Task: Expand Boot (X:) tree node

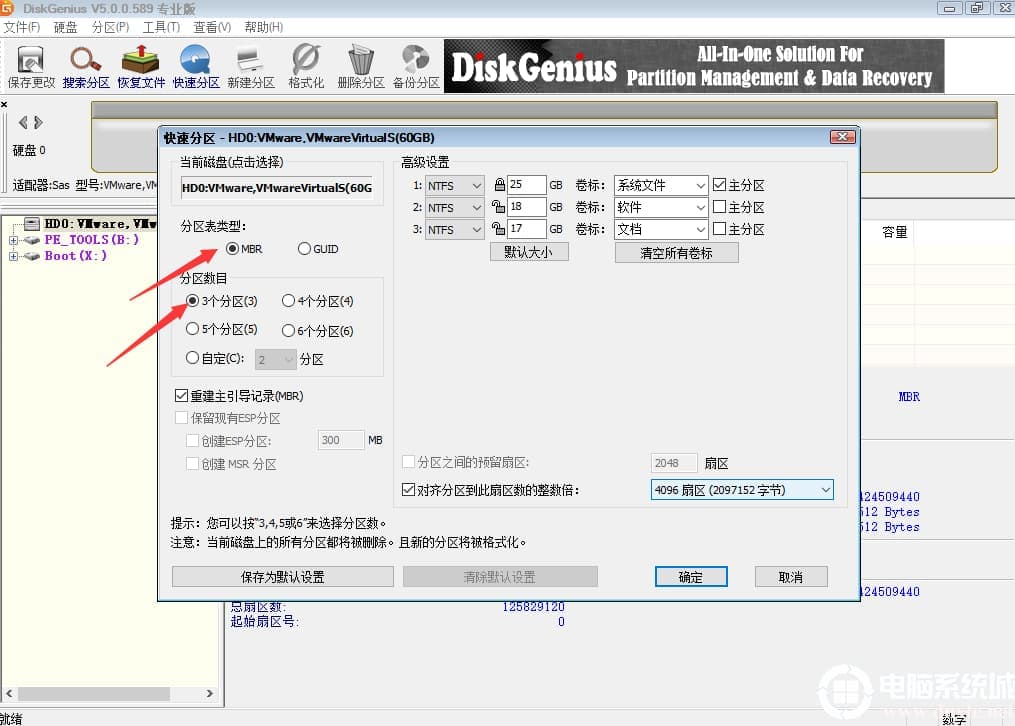Action: [x=13, y=256]
